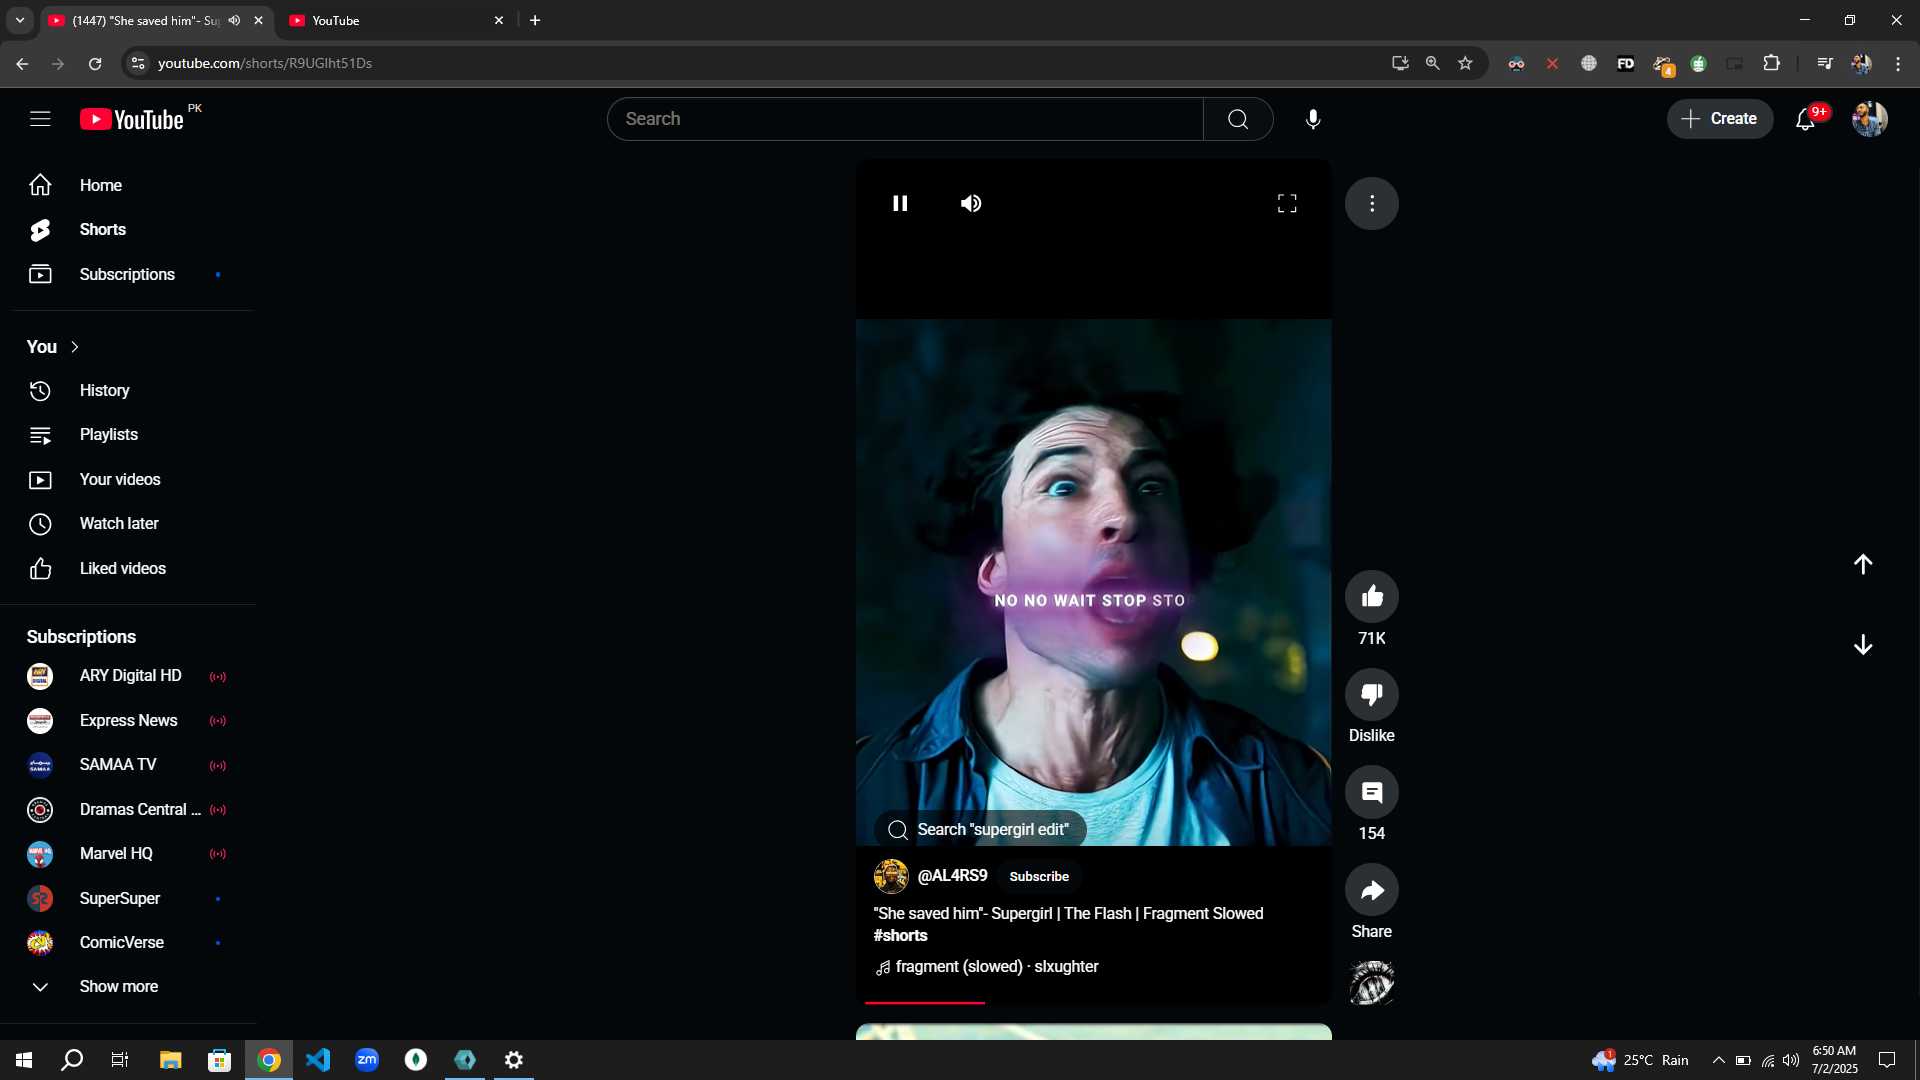This screenshot has height=1080, width=1920.
Task: Click the search magnifier button
Action: (1238, 119)
